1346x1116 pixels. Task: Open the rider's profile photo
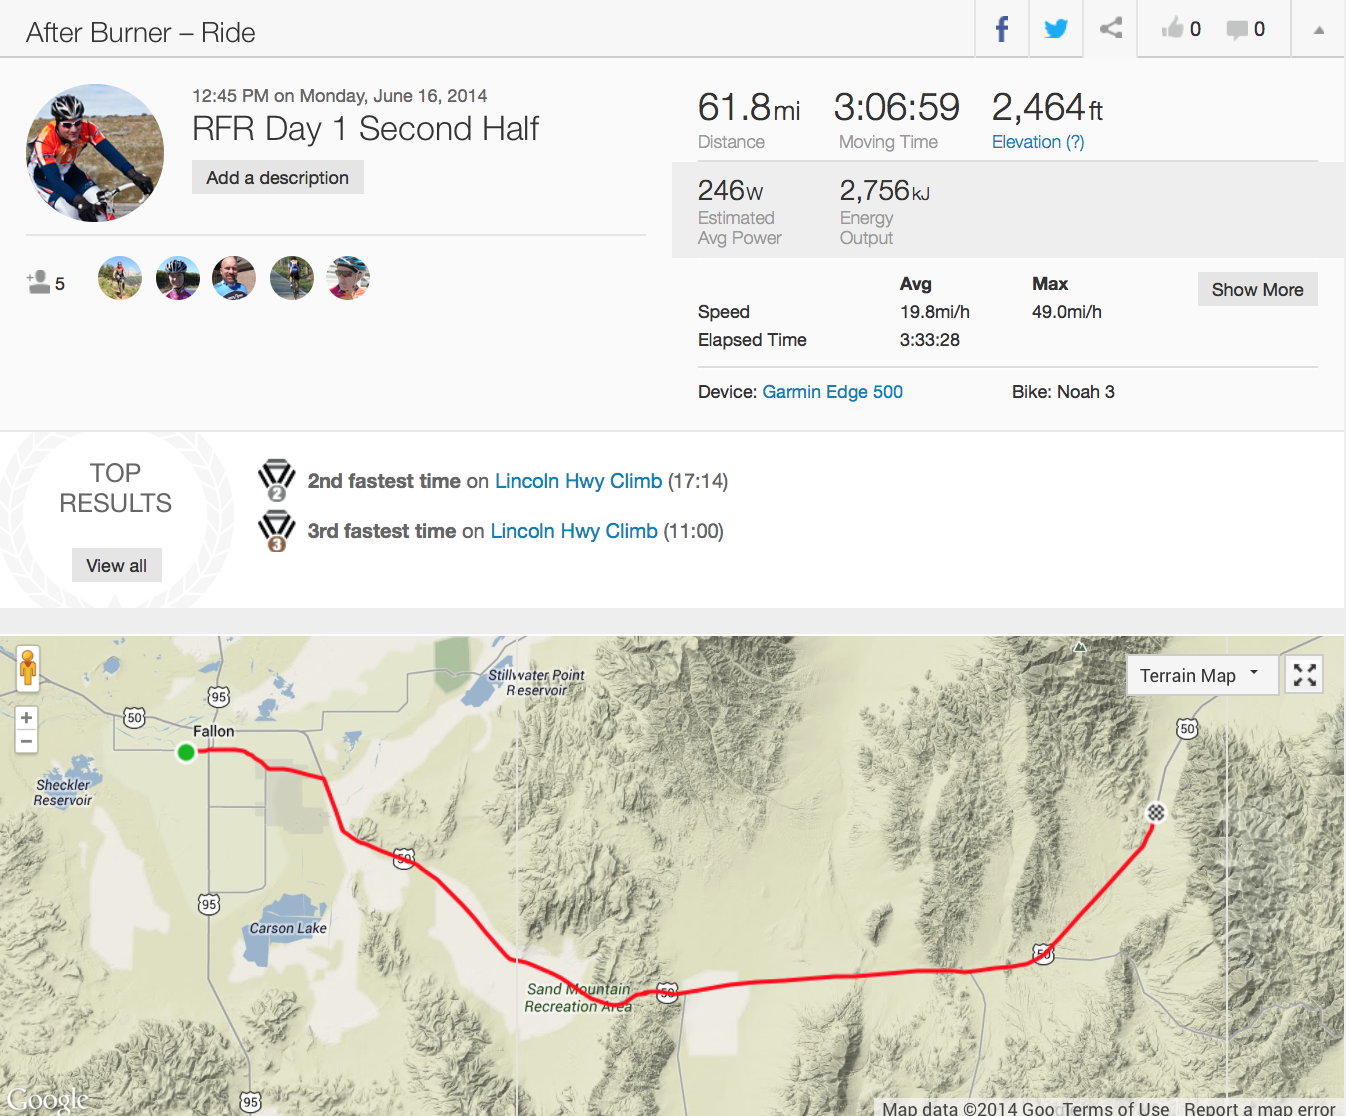[x=95, y=152]
